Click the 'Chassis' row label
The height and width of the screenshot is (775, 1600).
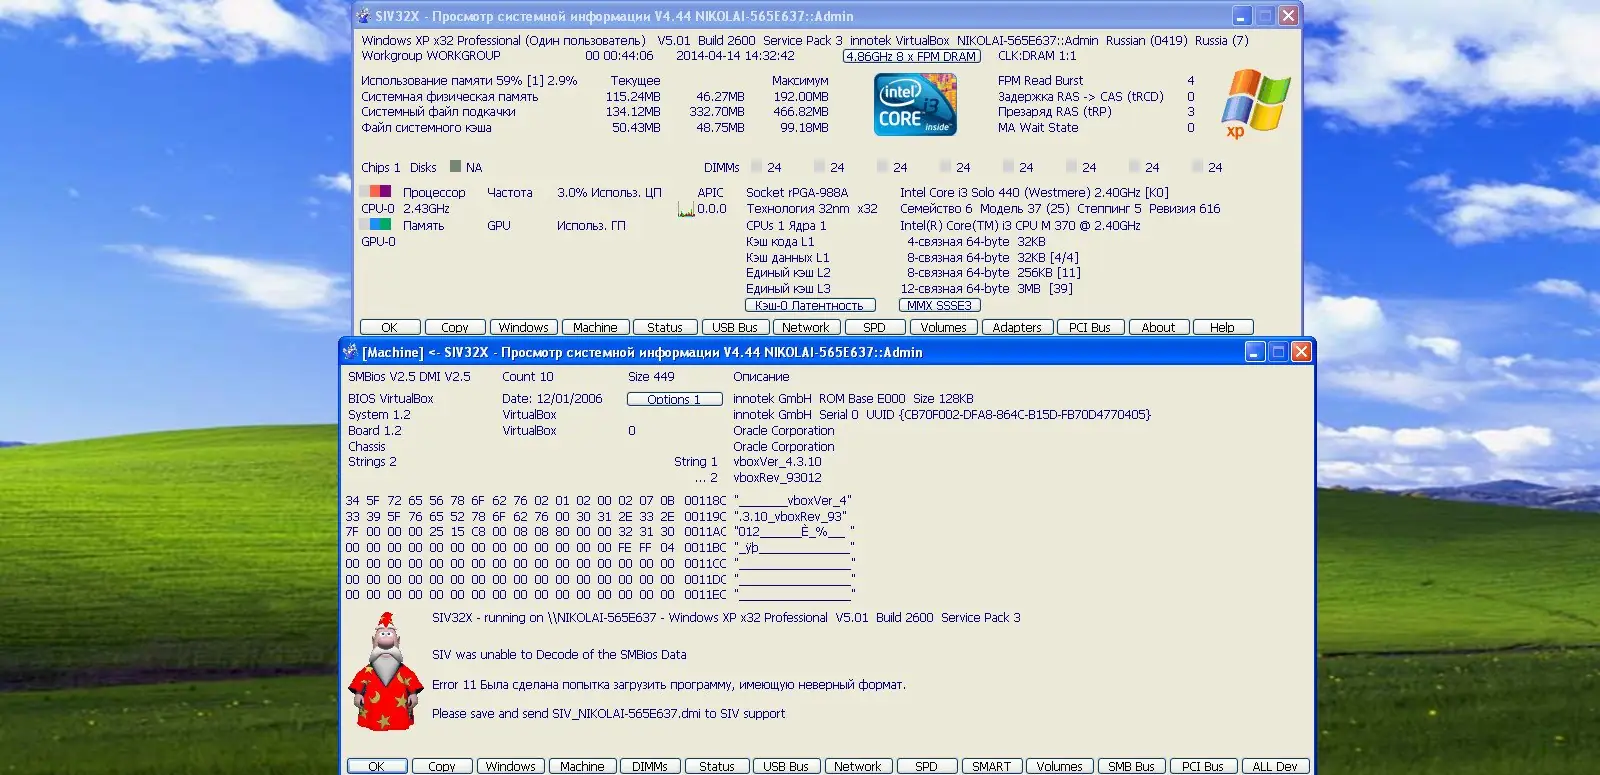pos(367,447)
